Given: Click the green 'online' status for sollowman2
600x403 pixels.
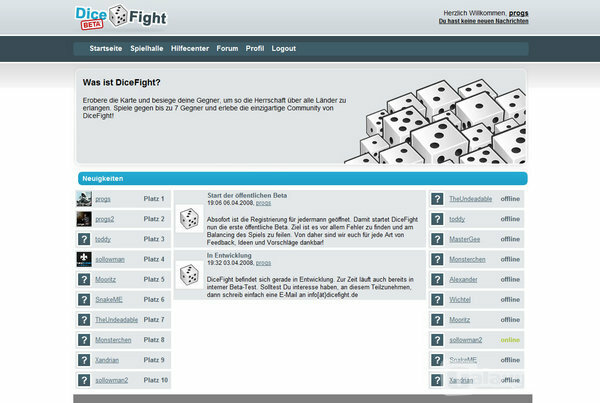Looking at the screenshot, I should (x=510, y=340).
